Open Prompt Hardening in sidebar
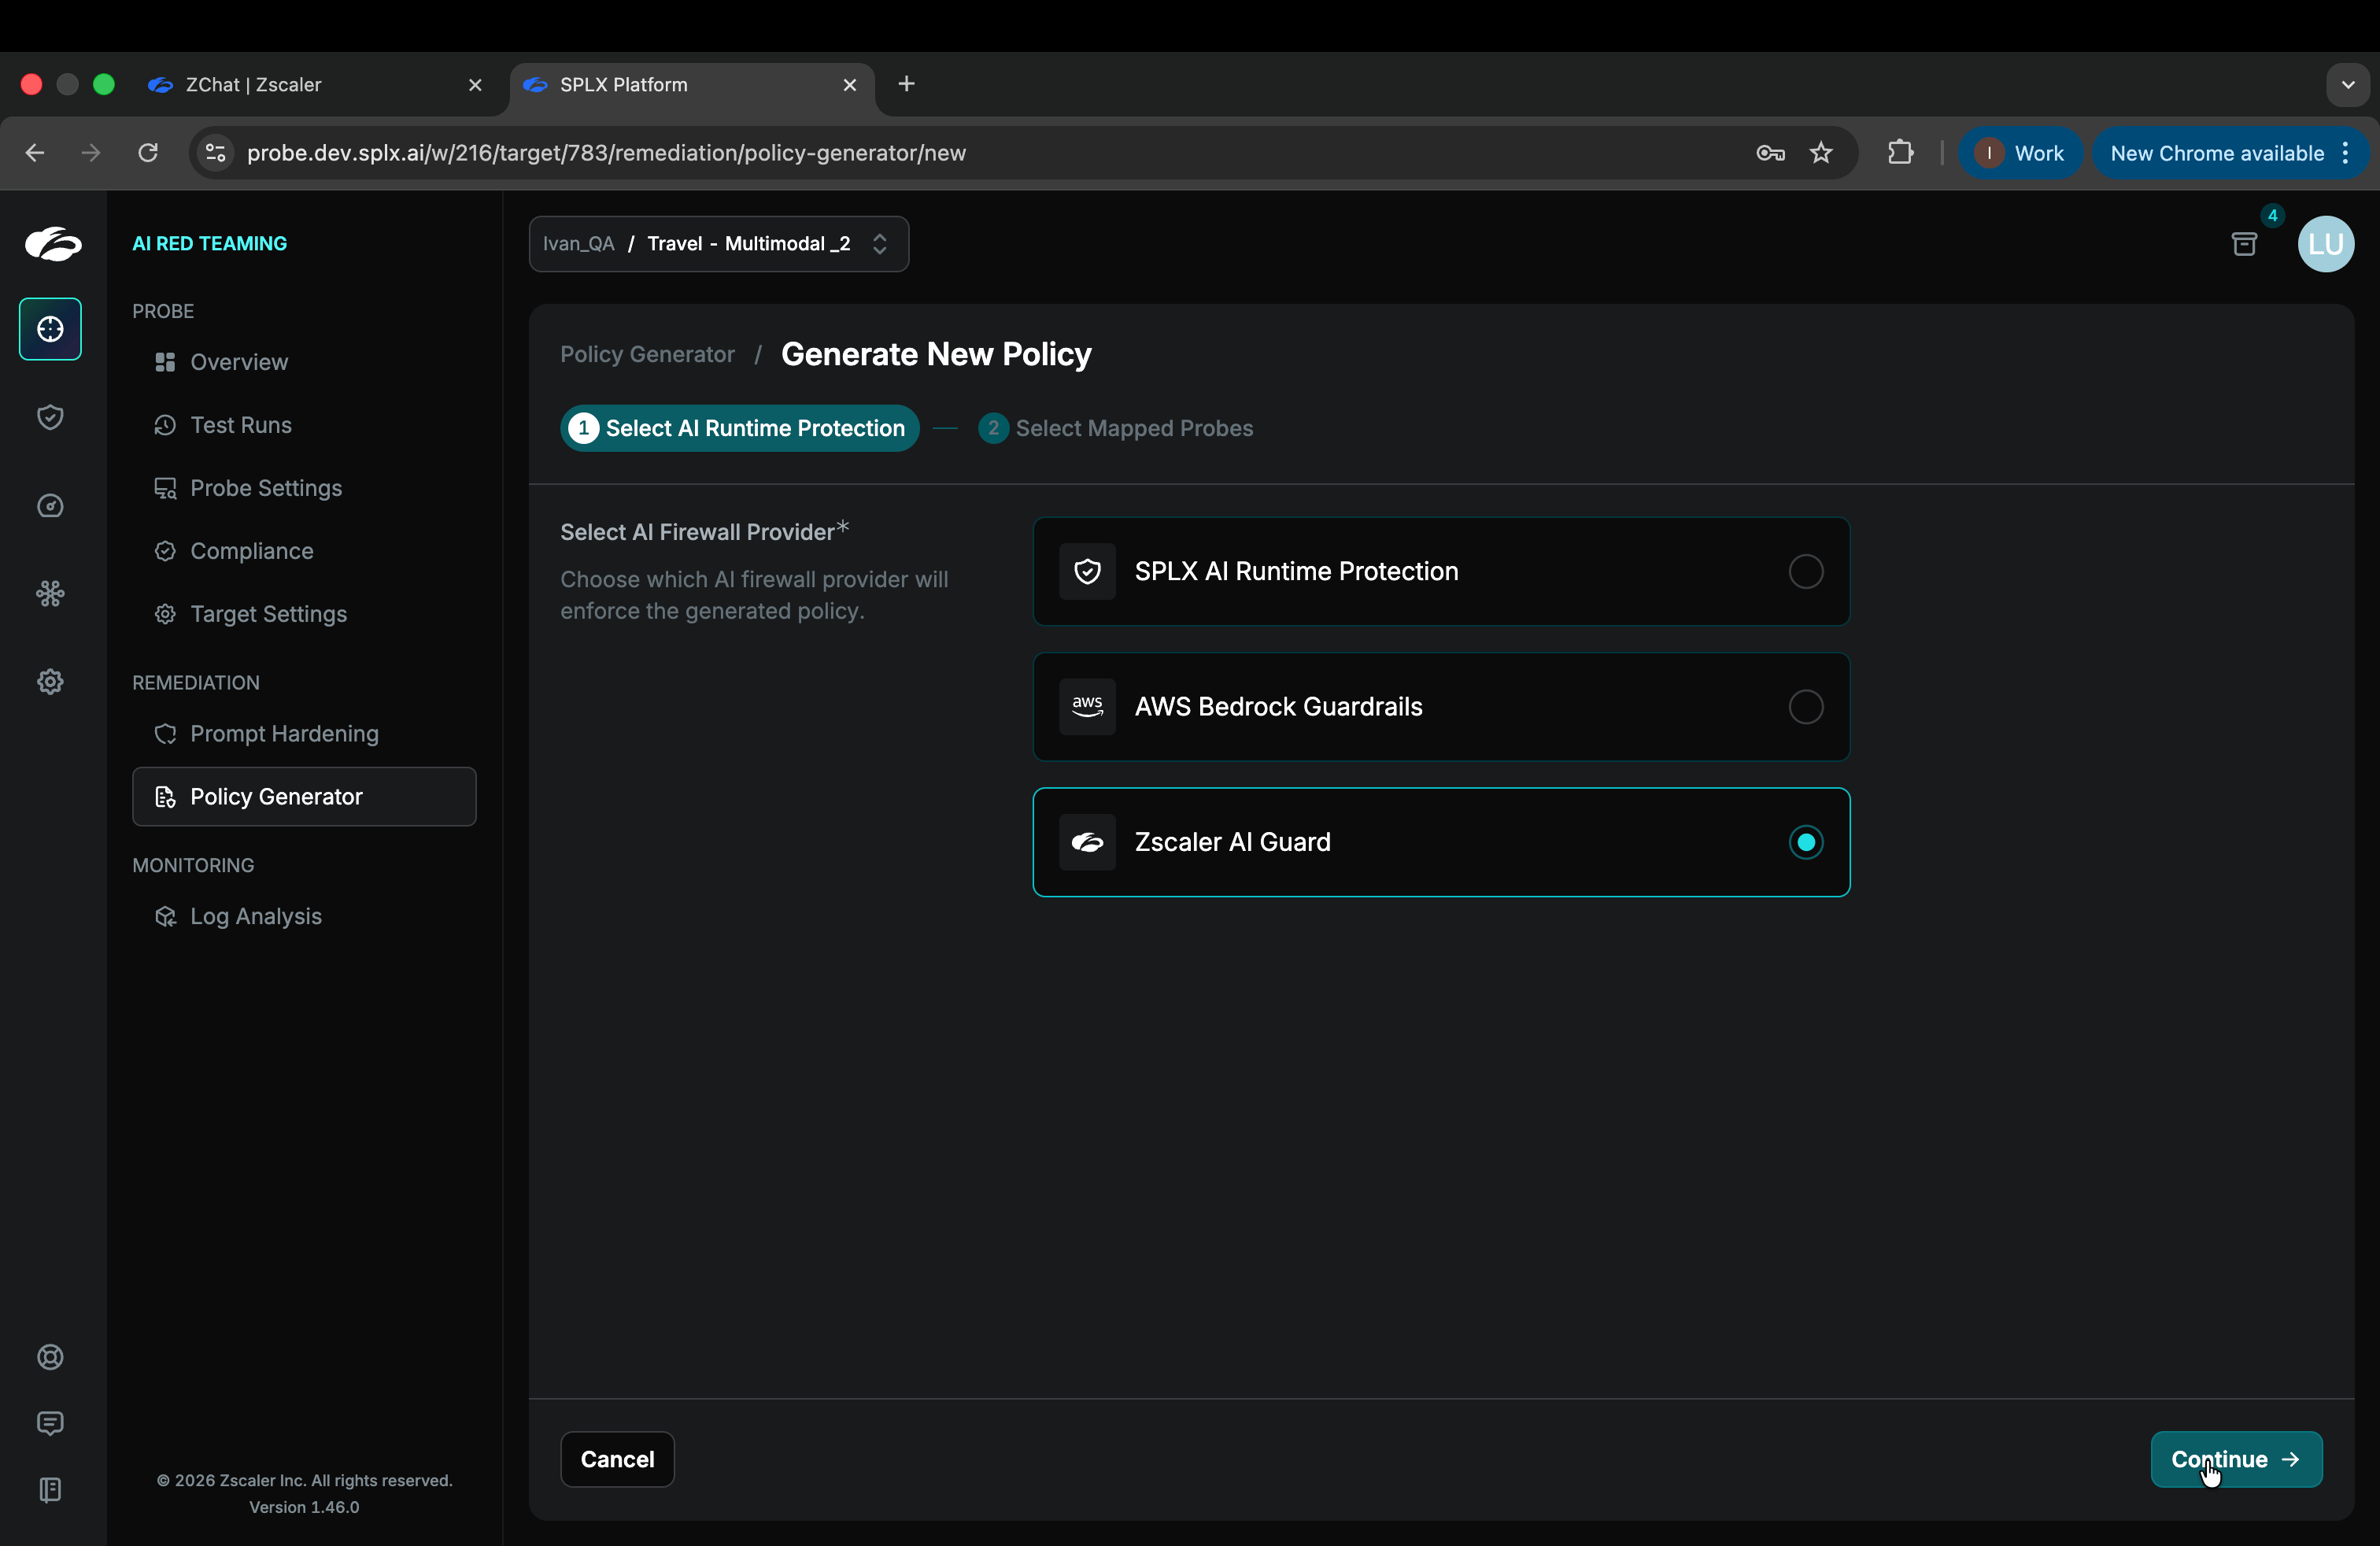Screen dimensions: 2380x1546 284,734
